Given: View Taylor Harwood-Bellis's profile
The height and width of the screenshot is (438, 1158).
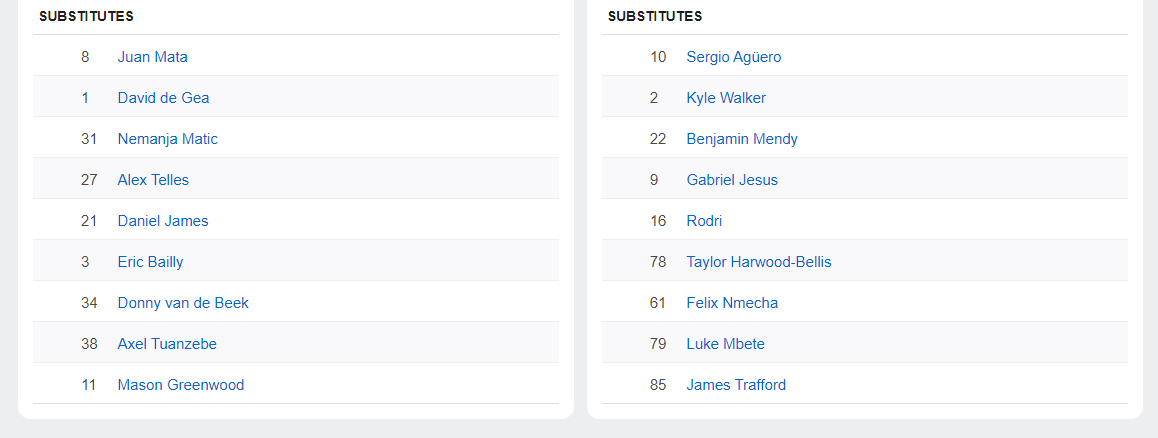Looking at the screenshot, I should (x=758, y=262).
